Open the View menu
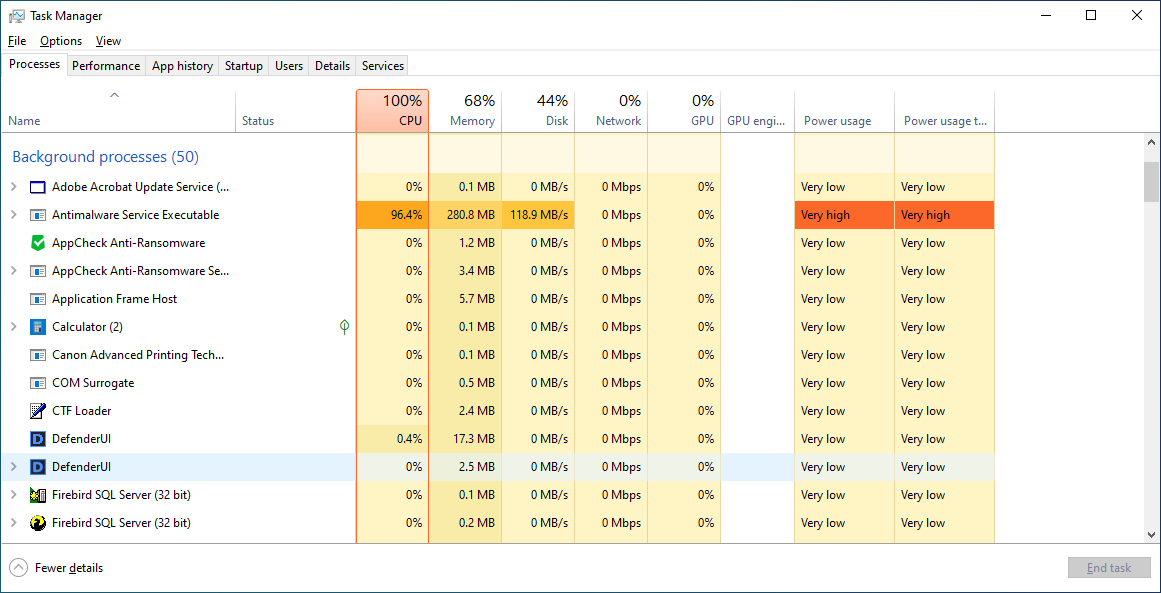This screenshot has width=1161, height=593. 108,41
